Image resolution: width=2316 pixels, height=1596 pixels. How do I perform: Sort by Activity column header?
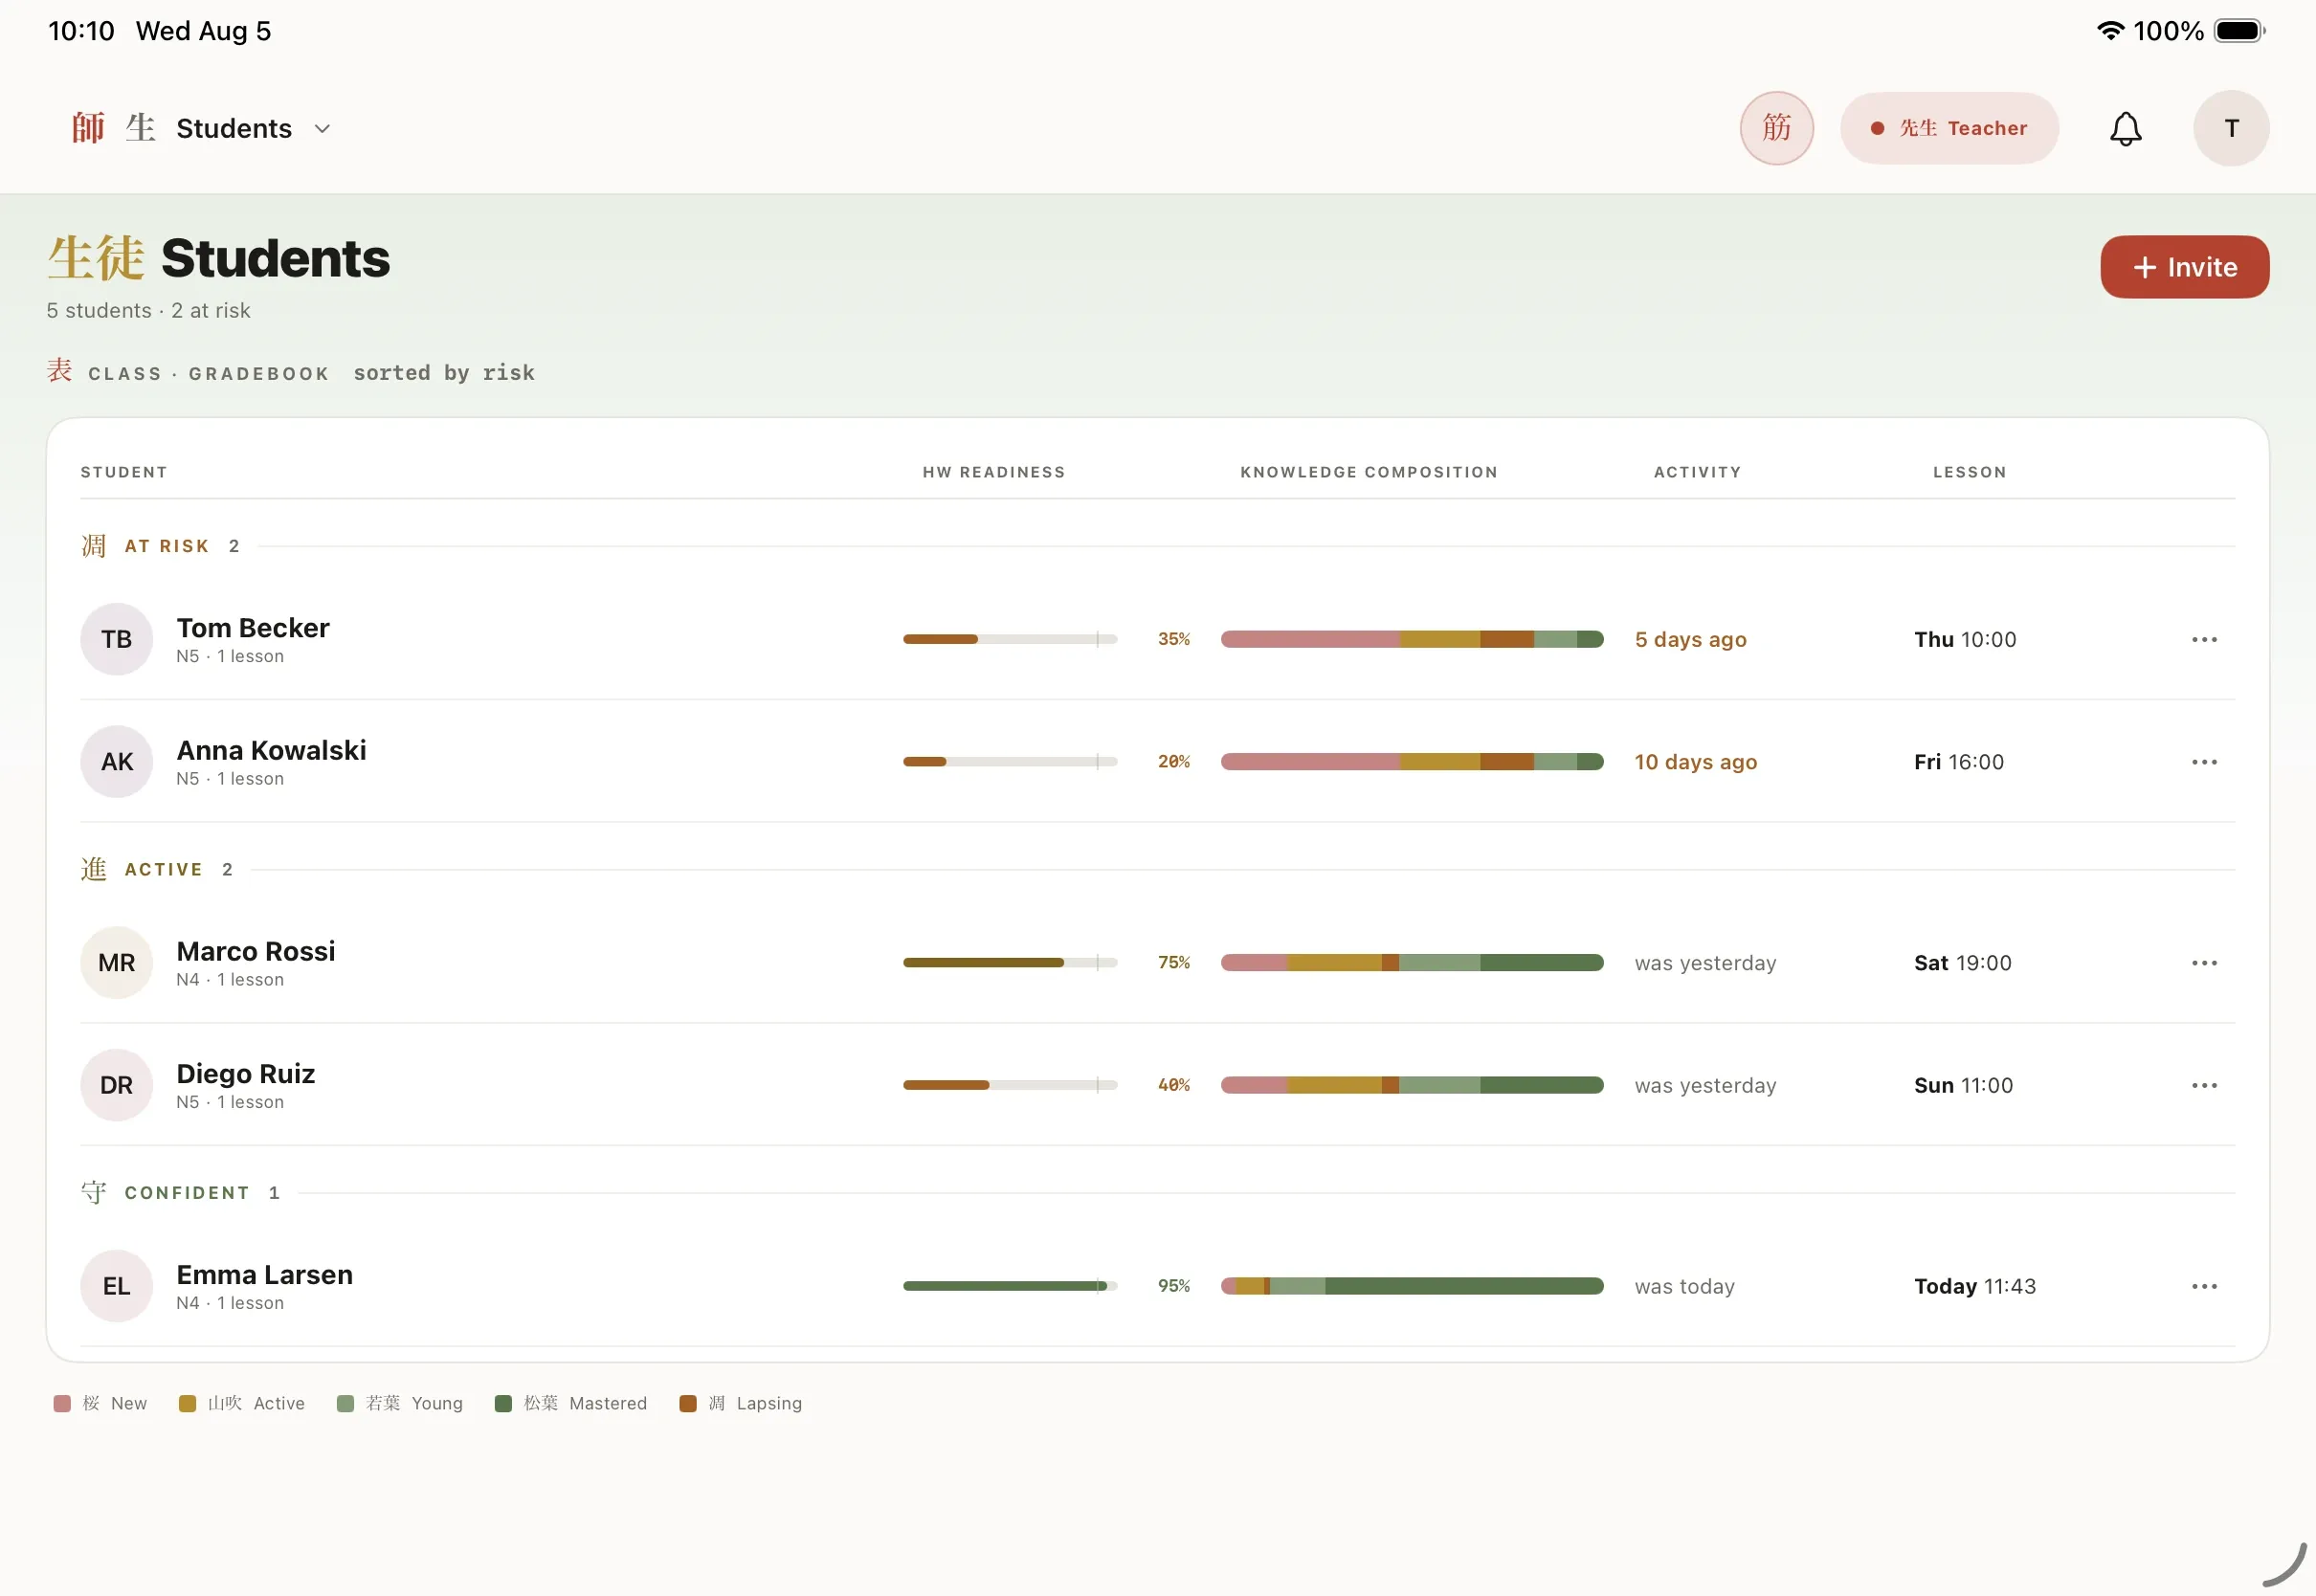pyautogui.click(x=1696, y=472)
